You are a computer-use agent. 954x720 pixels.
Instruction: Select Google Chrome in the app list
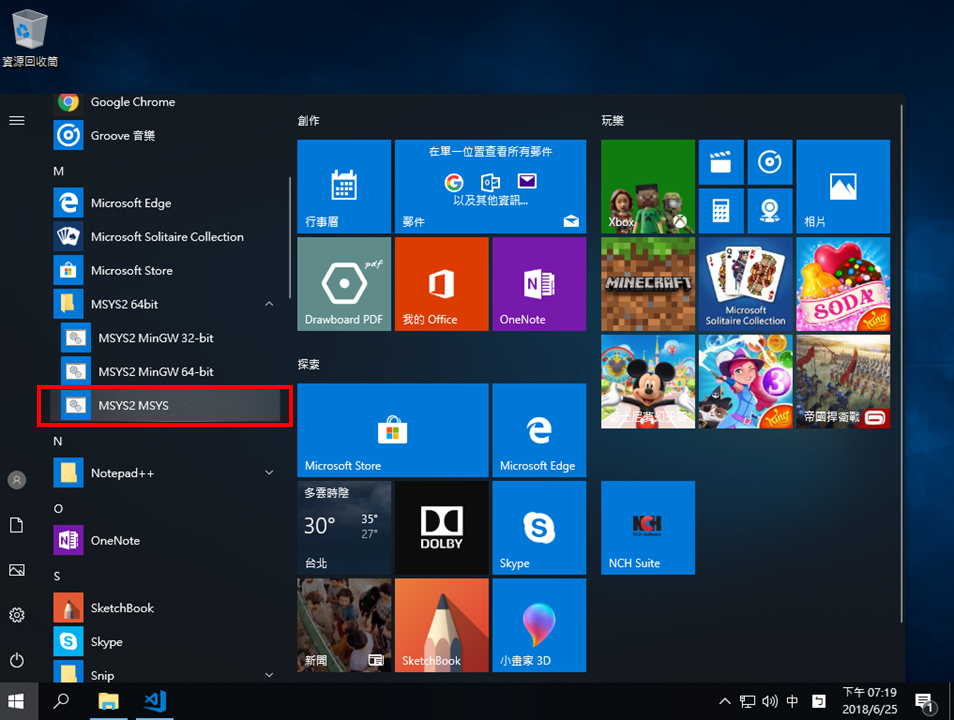(132, 102)
